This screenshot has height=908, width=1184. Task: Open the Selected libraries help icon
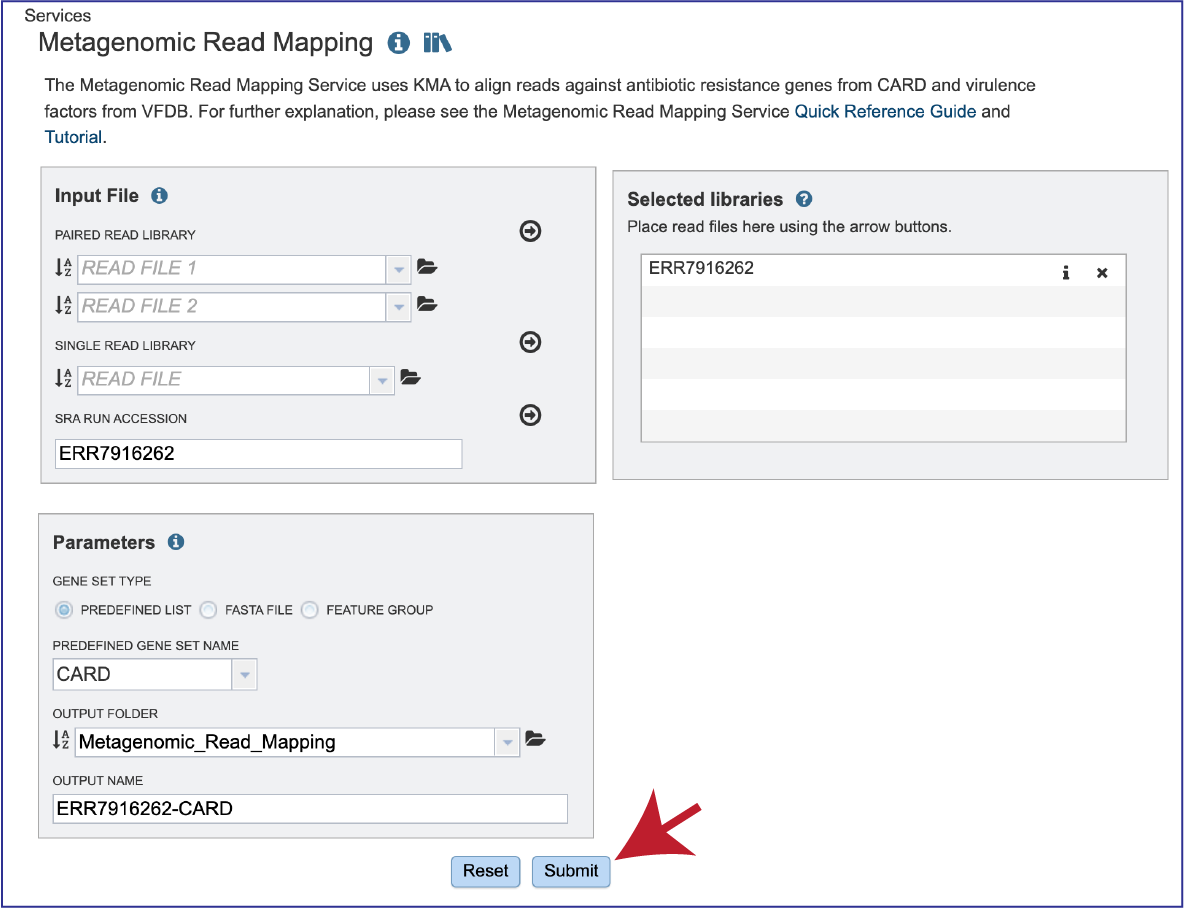coord(804,199)
